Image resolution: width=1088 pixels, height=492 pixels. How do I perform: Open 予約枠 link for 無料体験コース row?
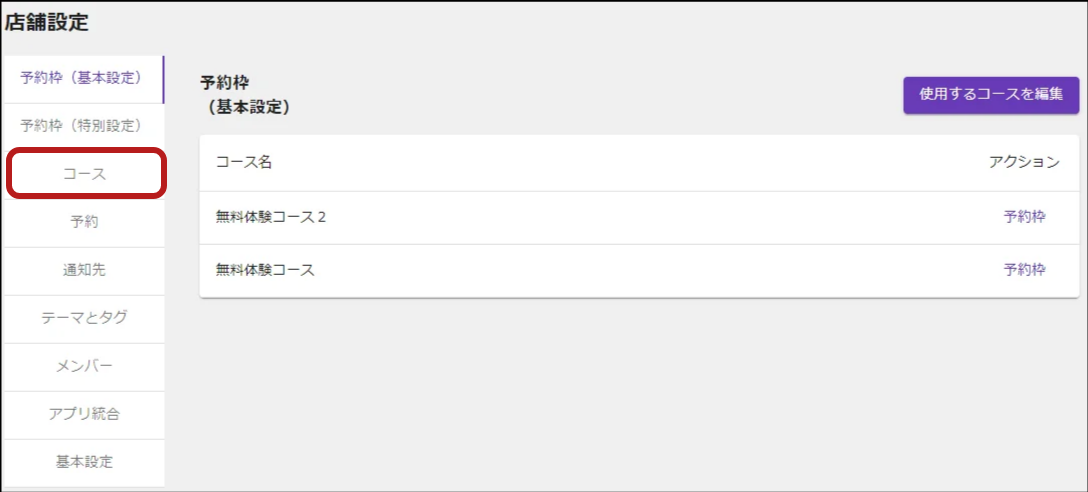1024,270
